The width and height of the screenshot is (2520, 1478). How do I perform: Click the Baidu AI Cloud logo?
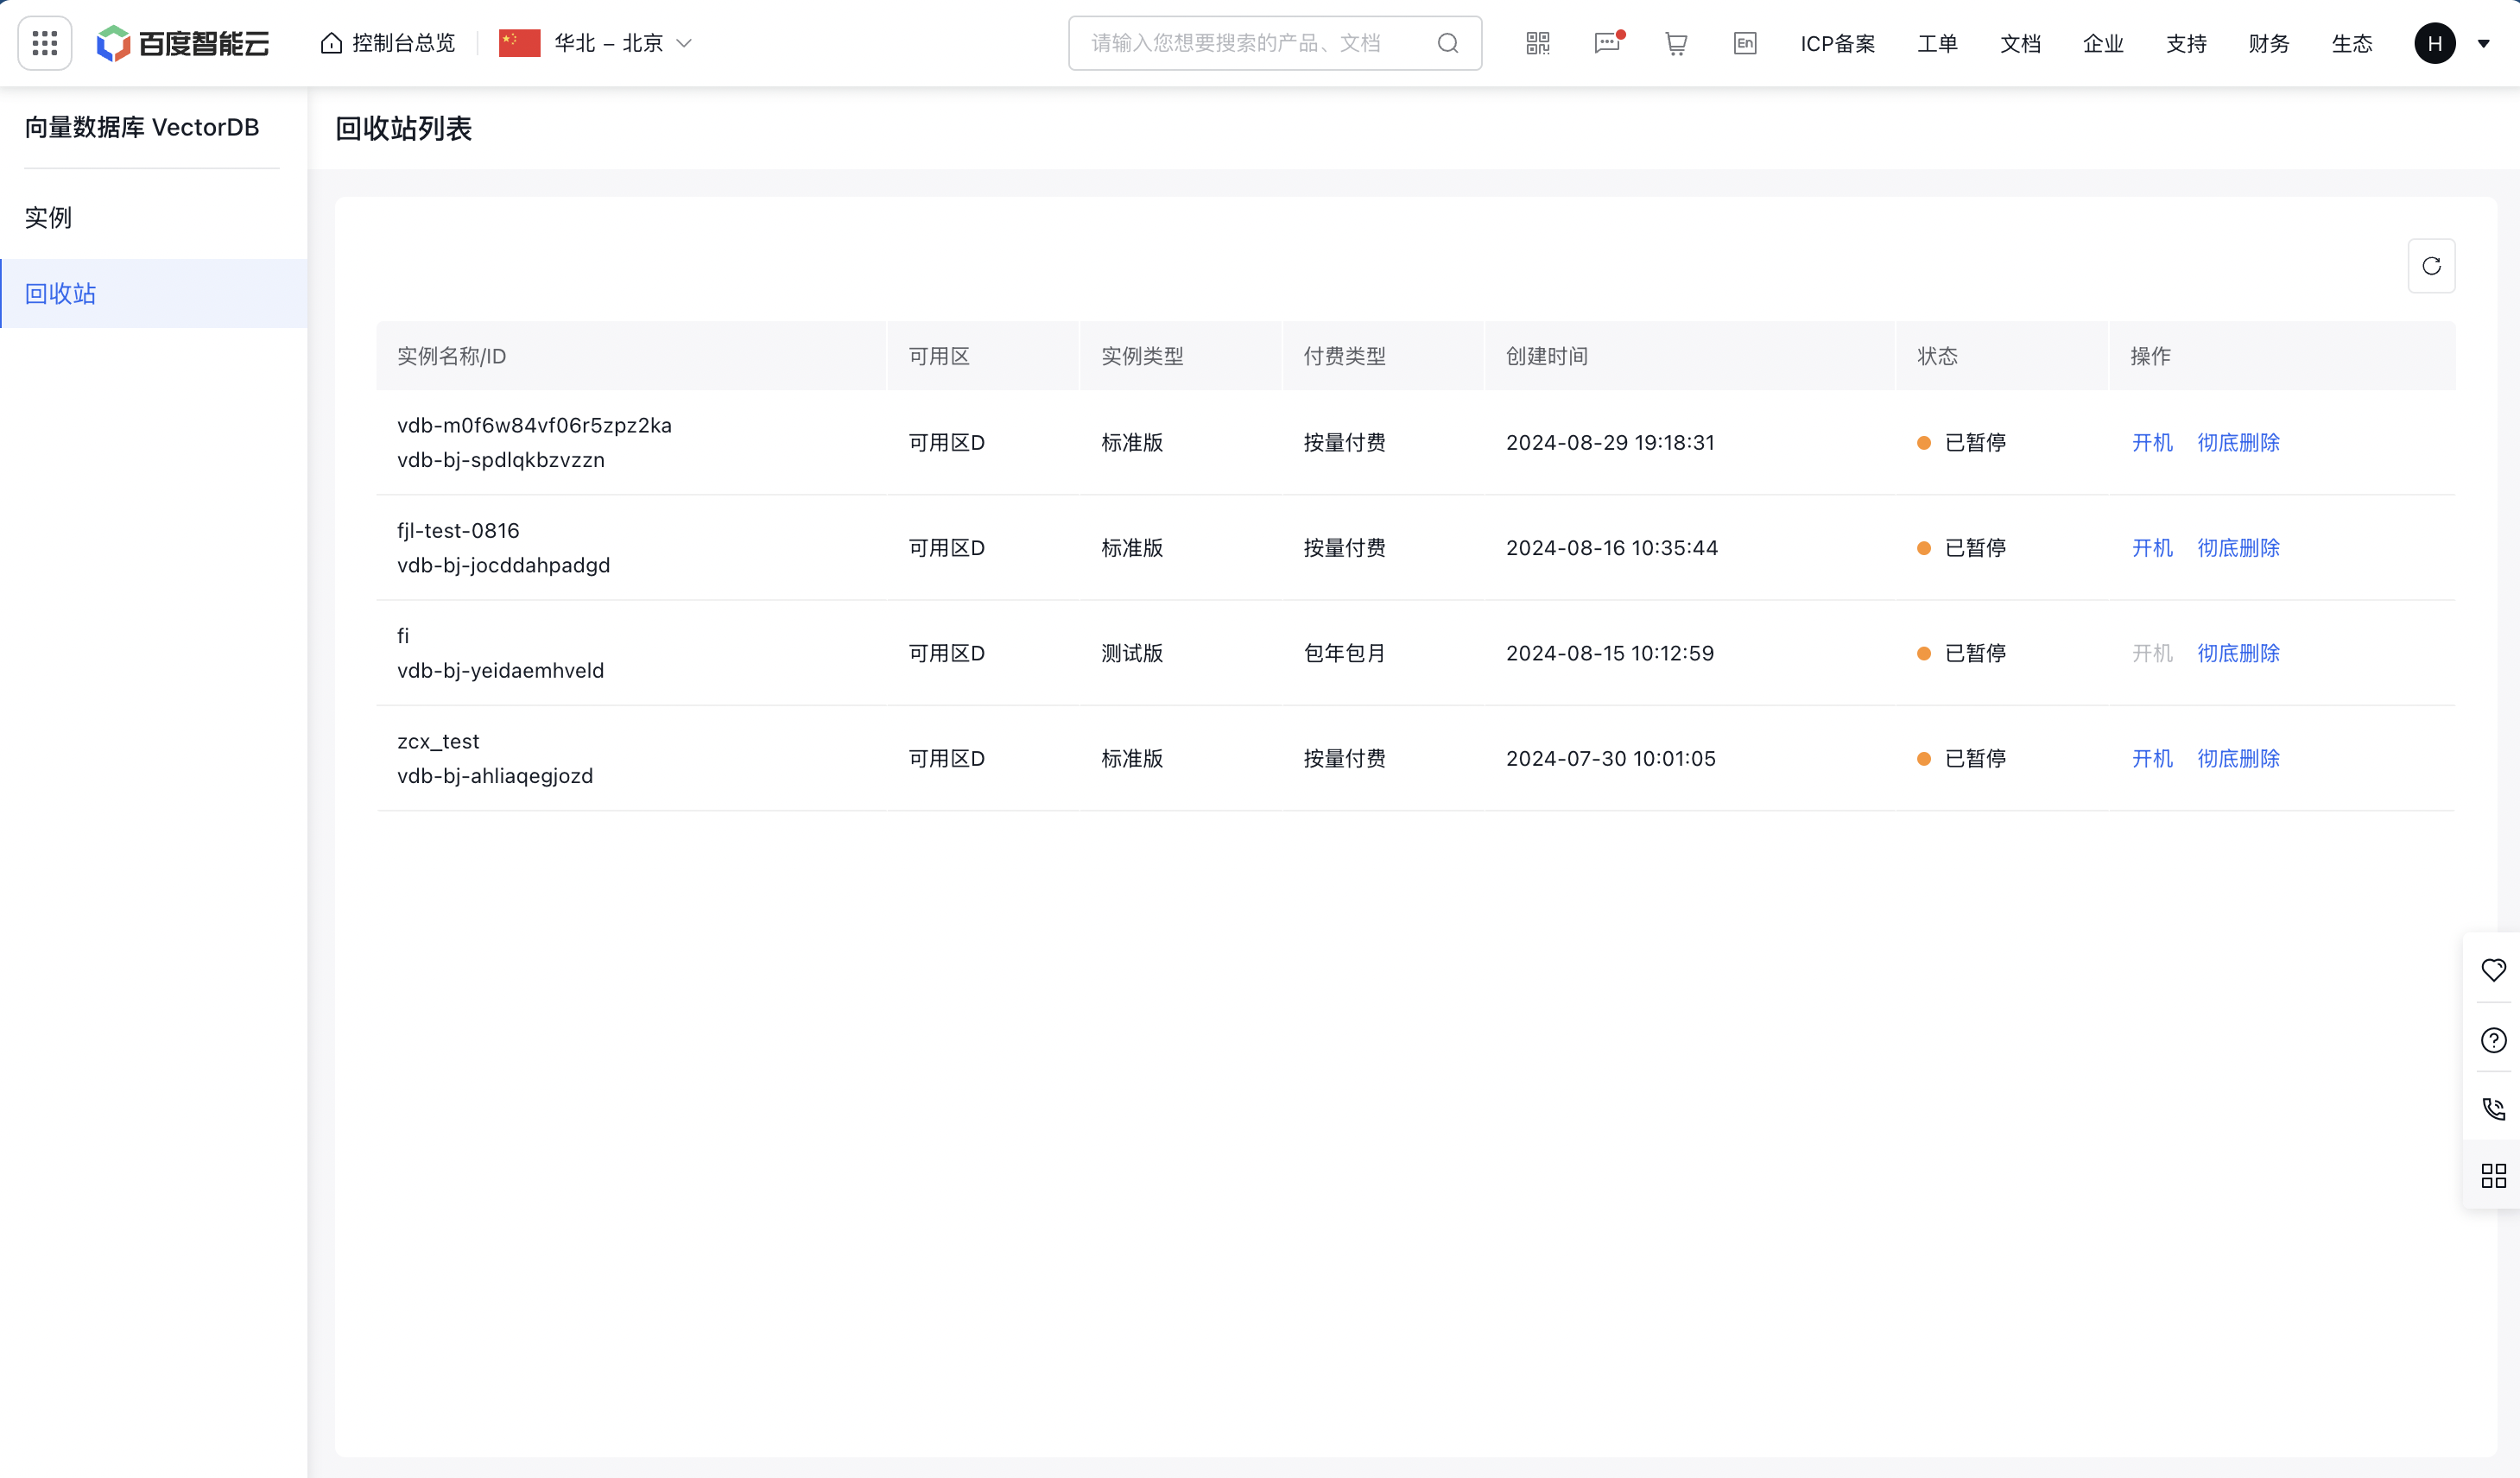pyautogui.click(x=183, y=43)
